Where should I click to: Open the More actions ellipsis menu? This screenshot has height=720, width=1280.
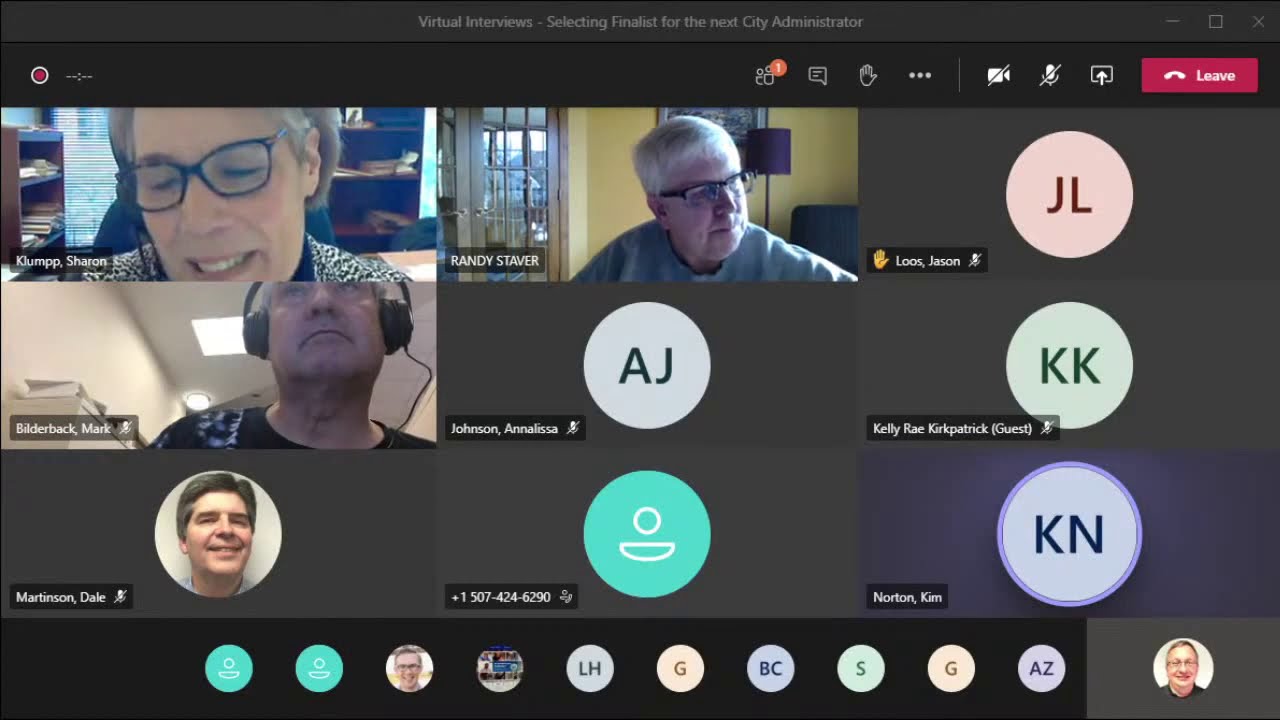tap(920, 75)
